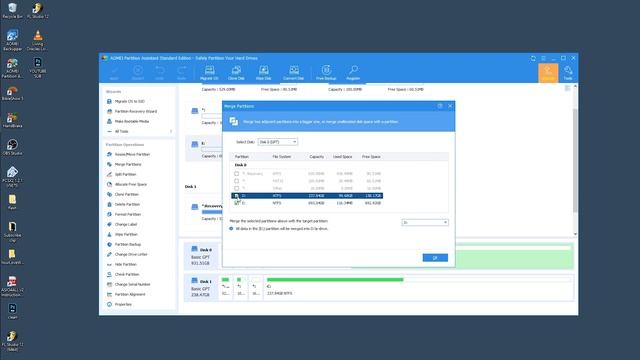Open OBS Studio desktop shortcut

coord(12,147)
